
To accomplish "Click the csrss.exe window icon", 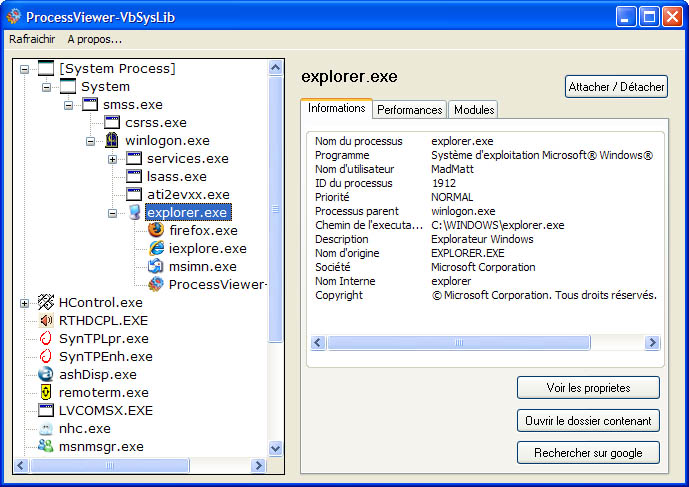I will click(x=112, y=122).
